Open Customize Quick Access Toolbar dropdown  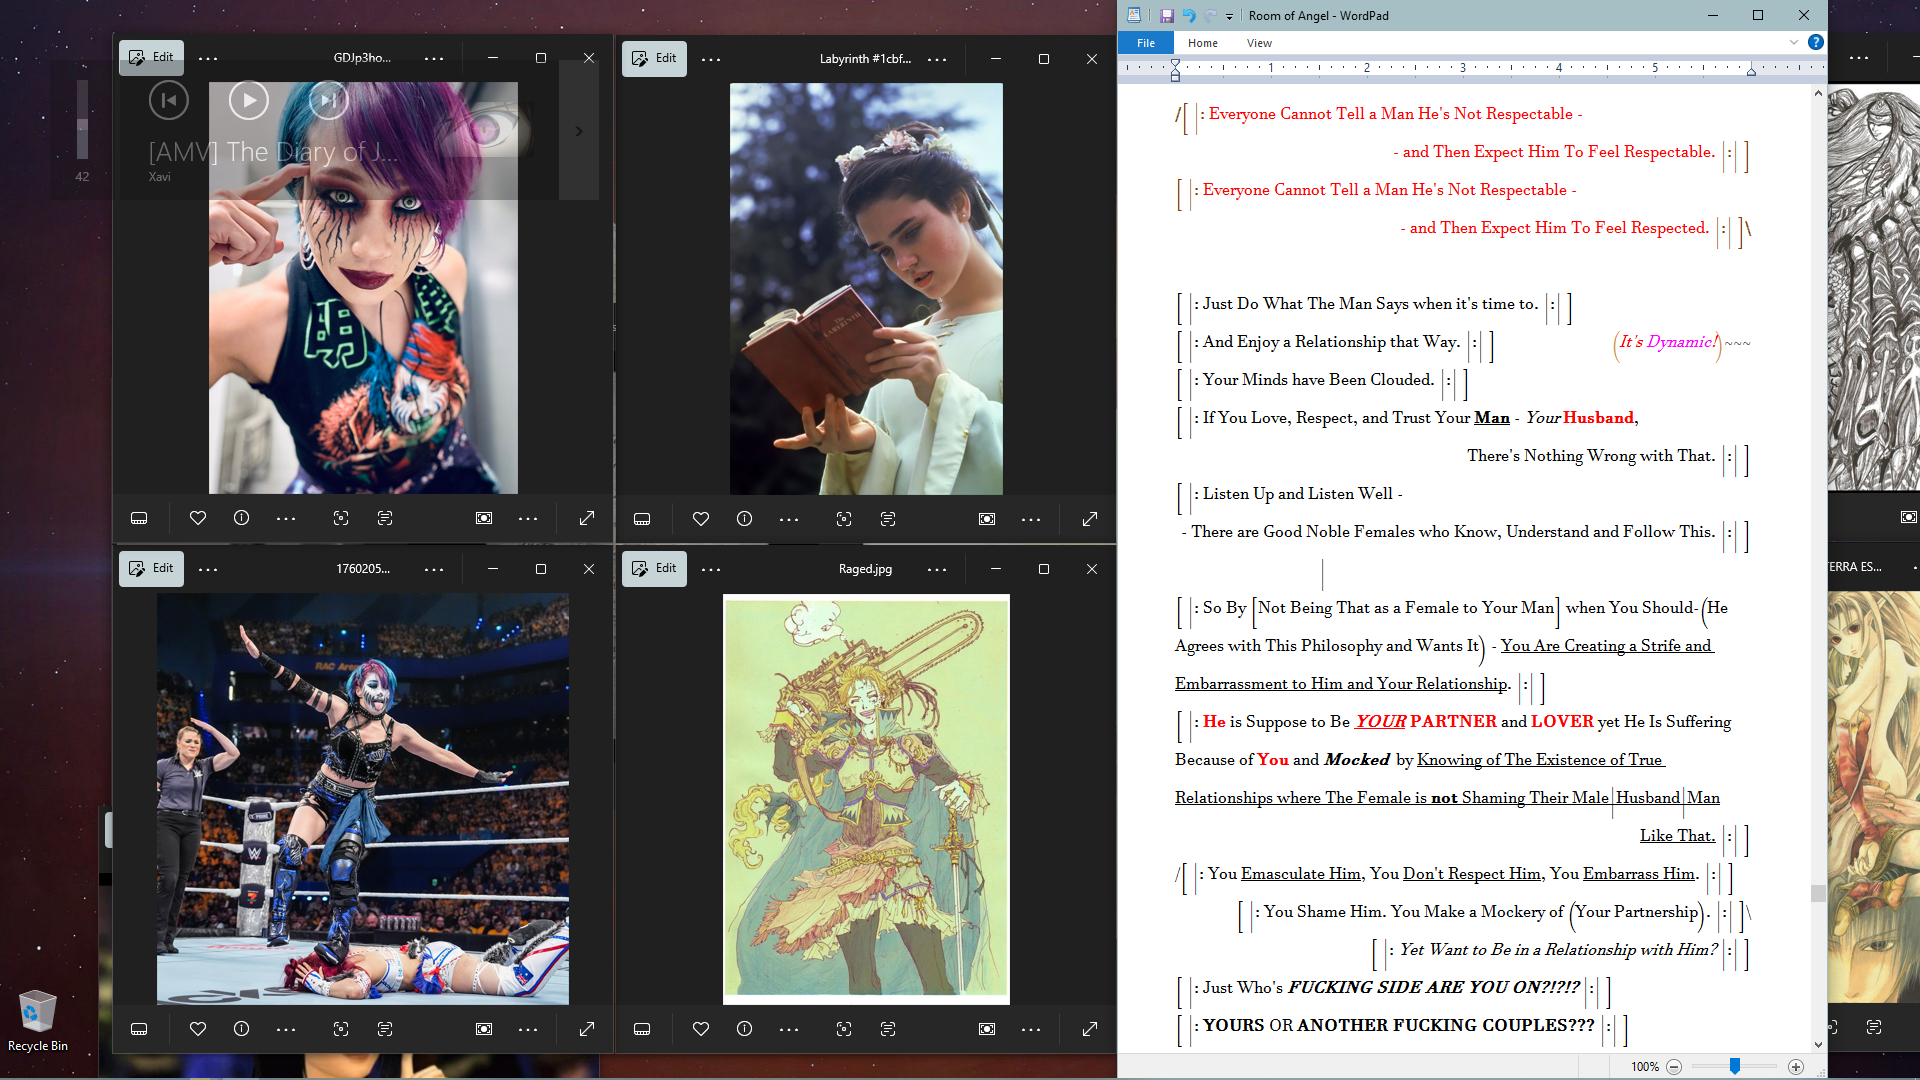[1230, 16]
